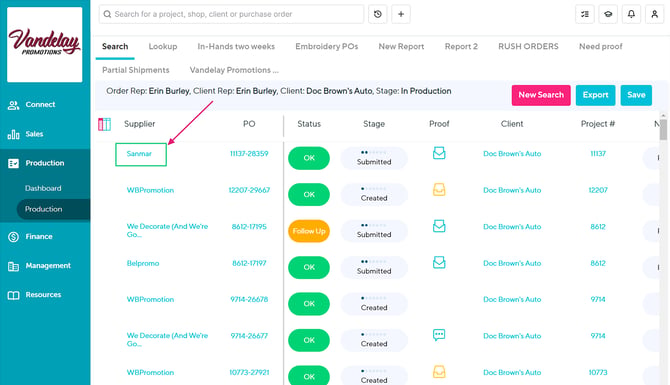
Task: Select the Production sub-item under Dashboard
Action: [x=53, y=209]
